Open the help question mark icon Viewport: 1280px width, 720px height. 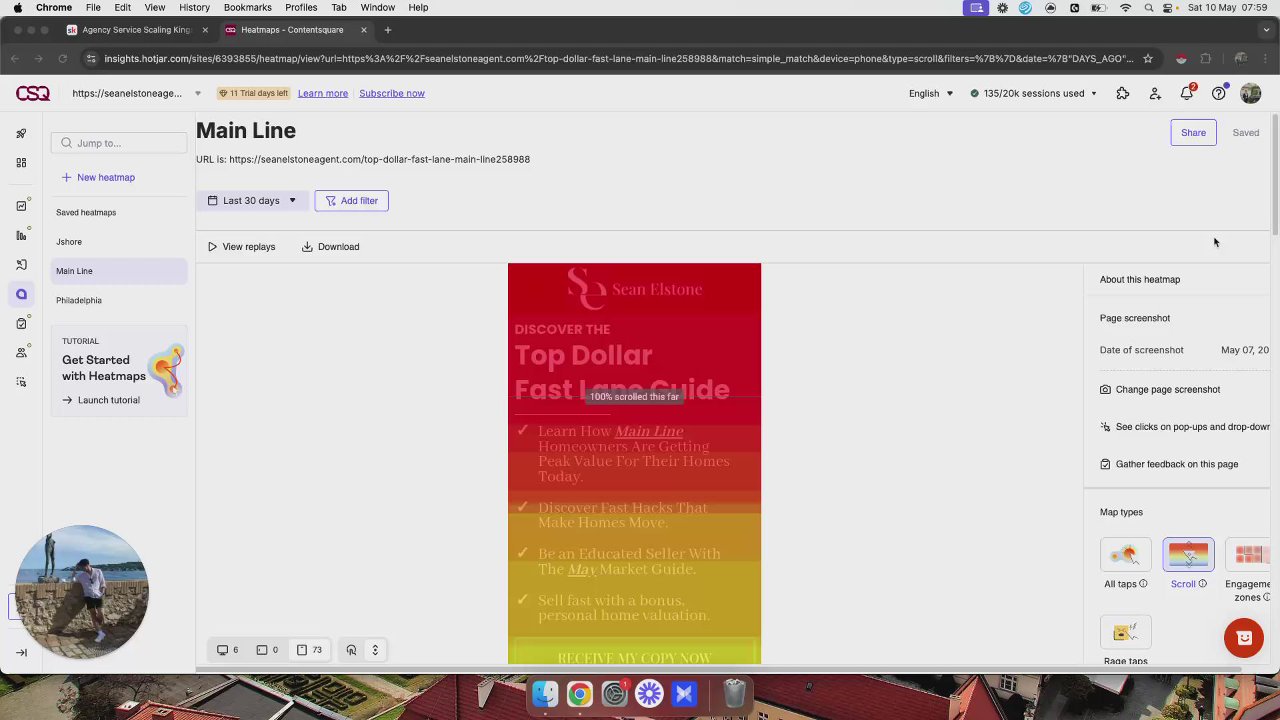coord(1218,93)
